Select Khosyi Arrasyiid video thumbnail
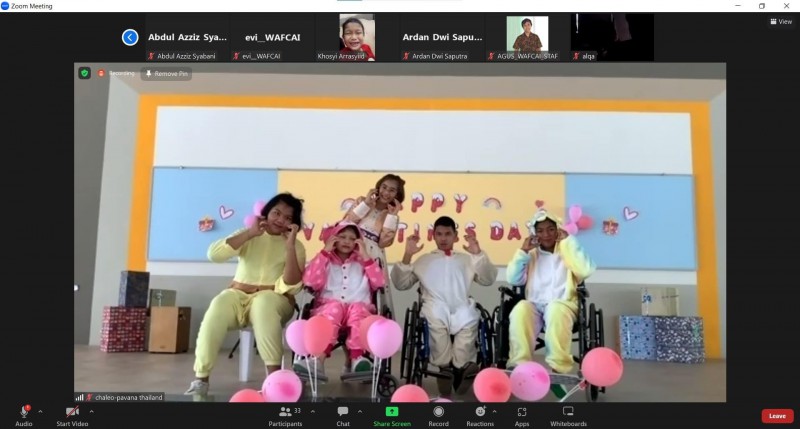Screen dimensions: 800x429 357,37
